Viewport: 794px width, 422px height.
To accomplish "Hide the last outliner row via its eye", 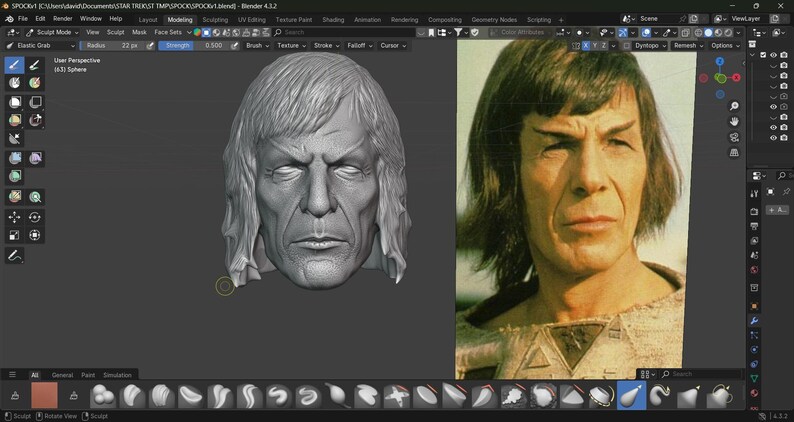I will [x=773, y=138].
